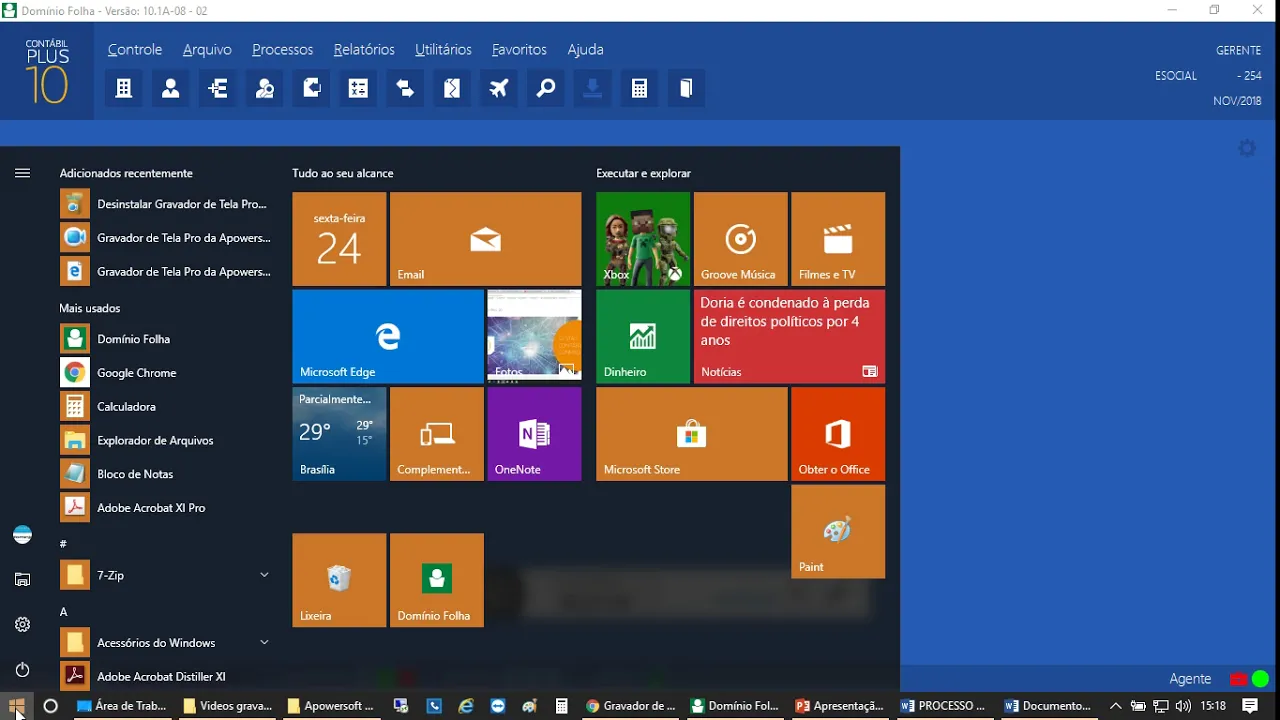Open the calendar tile showing sexta-feira 24

pyautogui.click(x=339, y=239)
